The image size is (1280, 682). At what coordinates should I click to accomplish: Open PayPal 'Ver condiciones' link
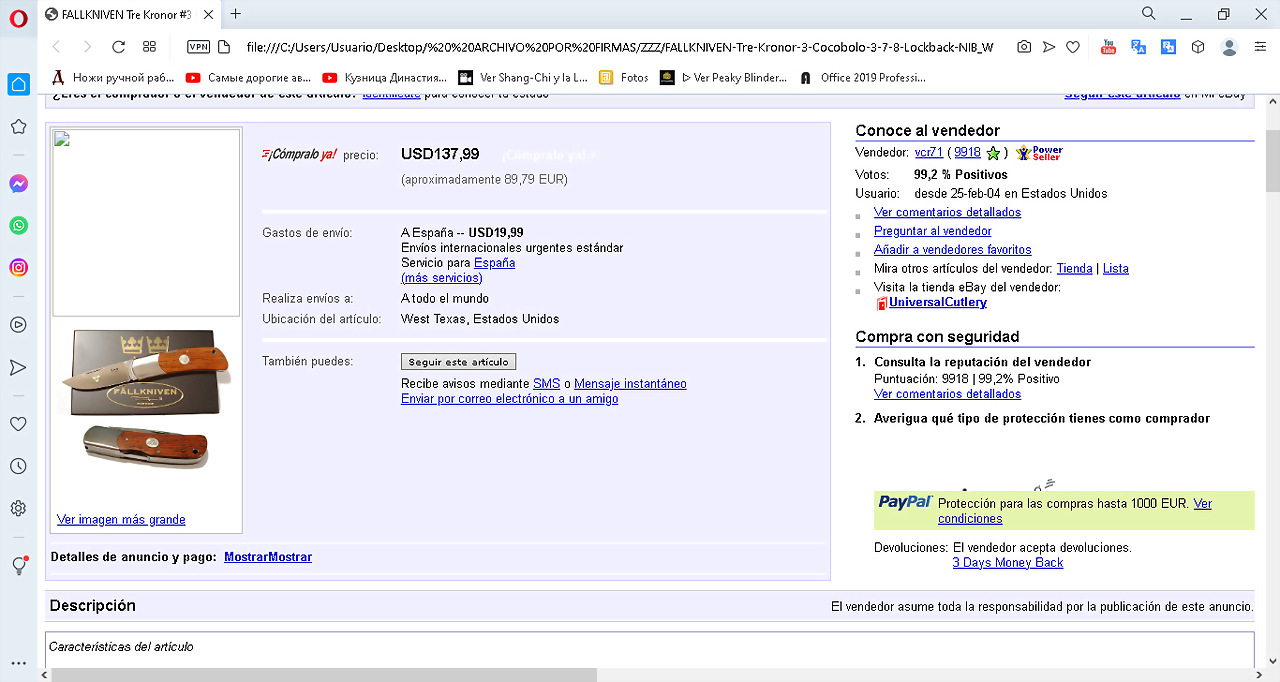pos(1075,511)
